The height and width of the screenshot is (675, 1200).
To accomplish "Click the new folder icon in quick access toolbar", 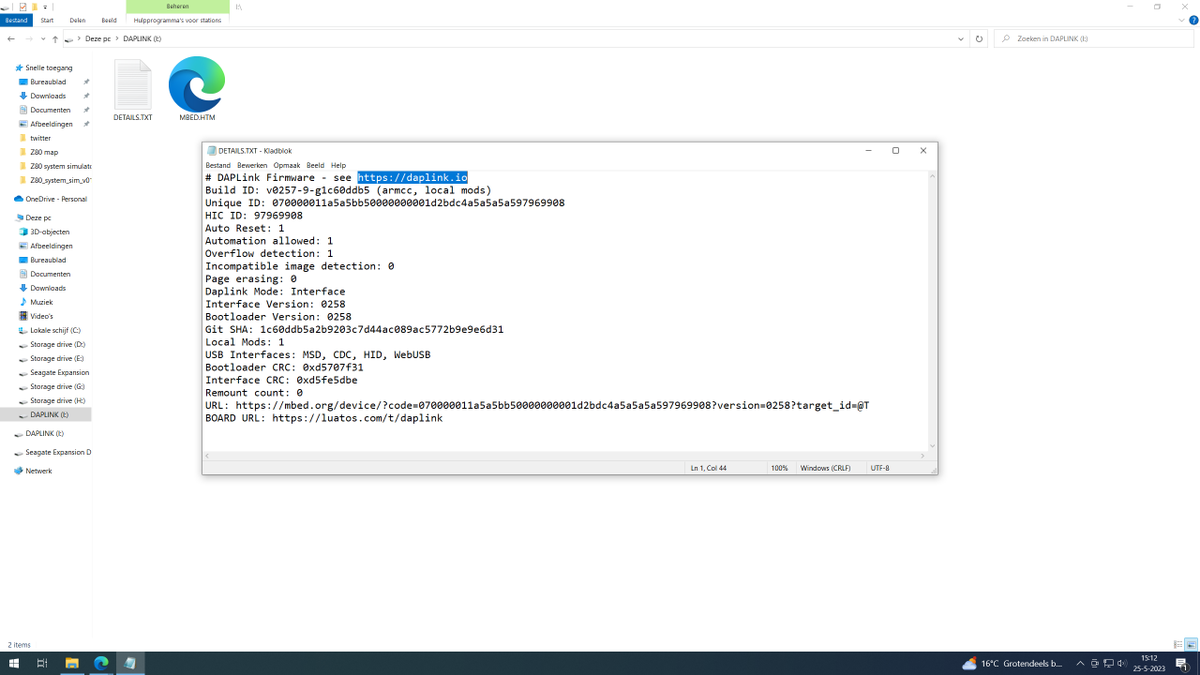I will tap(34, 7).
